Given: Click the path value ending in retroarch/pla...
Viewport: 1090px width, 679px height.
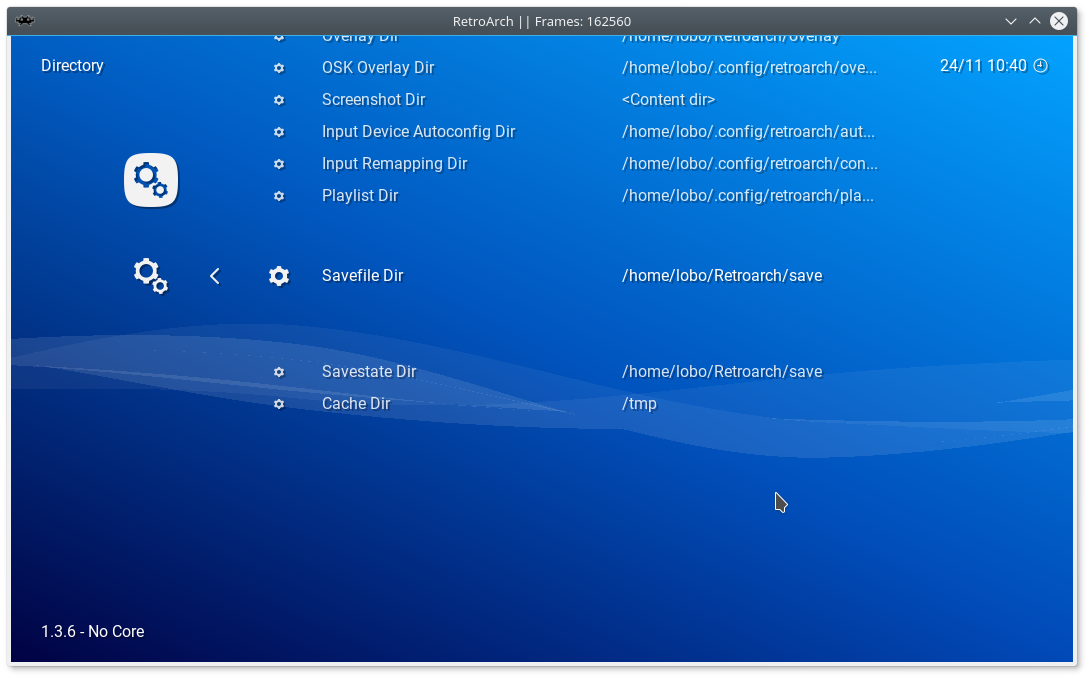Looking at the screenshot, I should click(748, 195).
